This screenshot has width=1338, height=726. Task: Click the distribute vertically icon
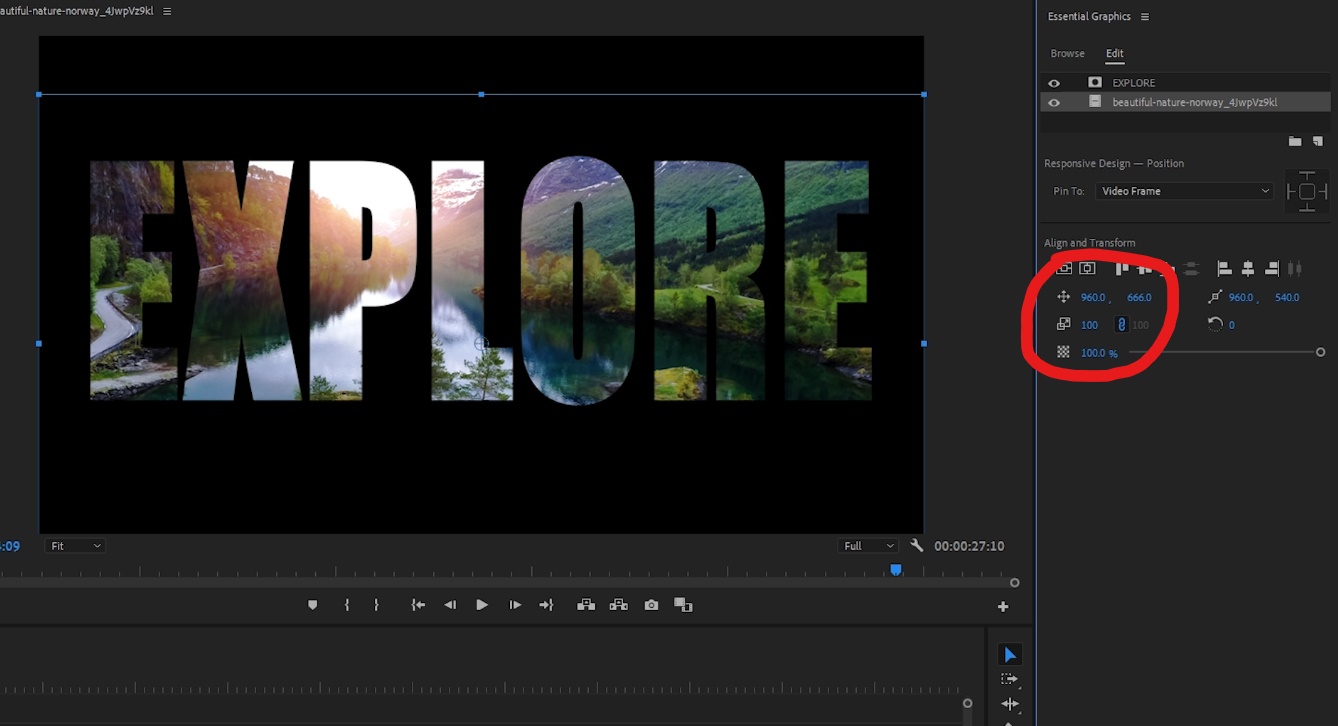click(x=1190, y=268)
